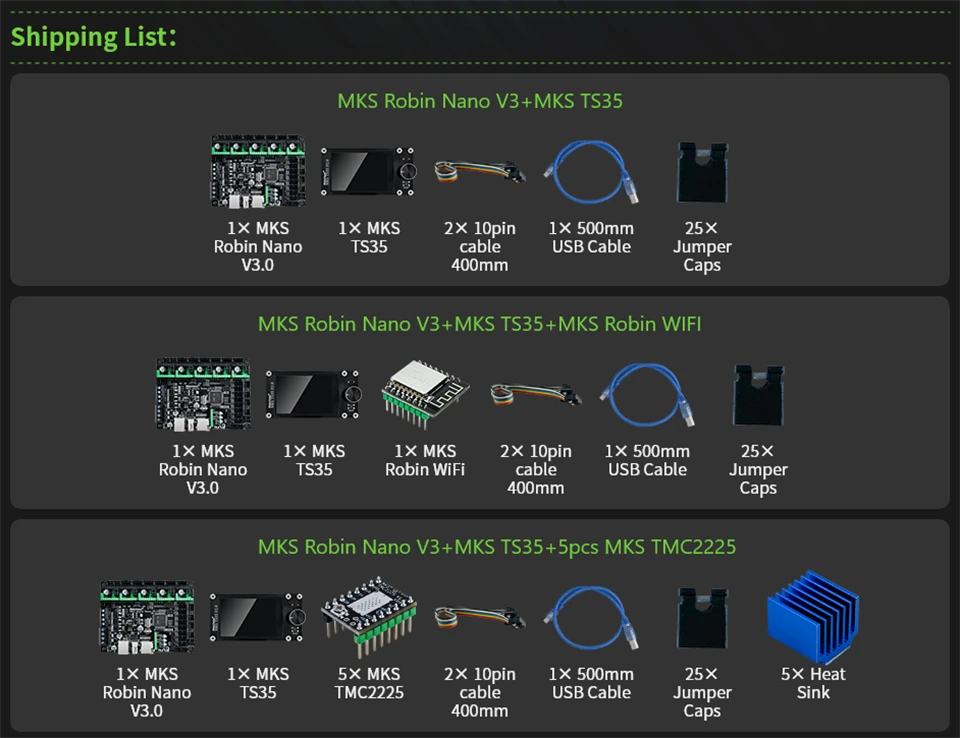Click the TS35 screen image in first kit
The image size is (960, 738).
click(369, 171)
